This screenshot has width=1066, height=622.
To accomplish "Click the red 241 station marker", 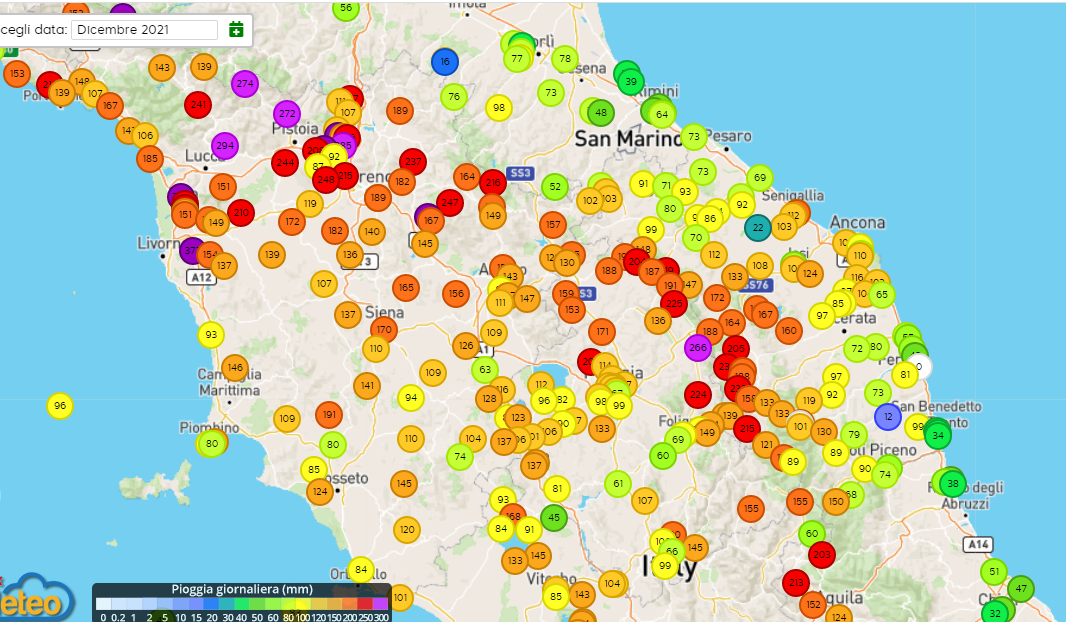I will 198,104.
